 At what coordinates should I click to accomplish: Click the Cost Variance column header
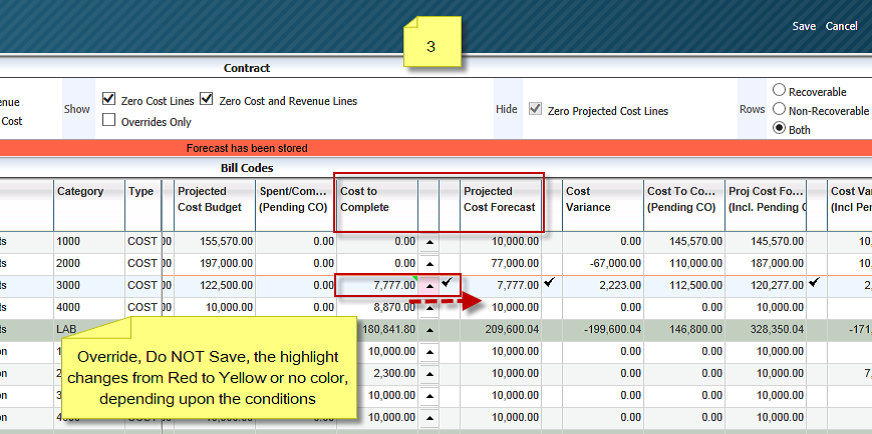click(603, 205)
